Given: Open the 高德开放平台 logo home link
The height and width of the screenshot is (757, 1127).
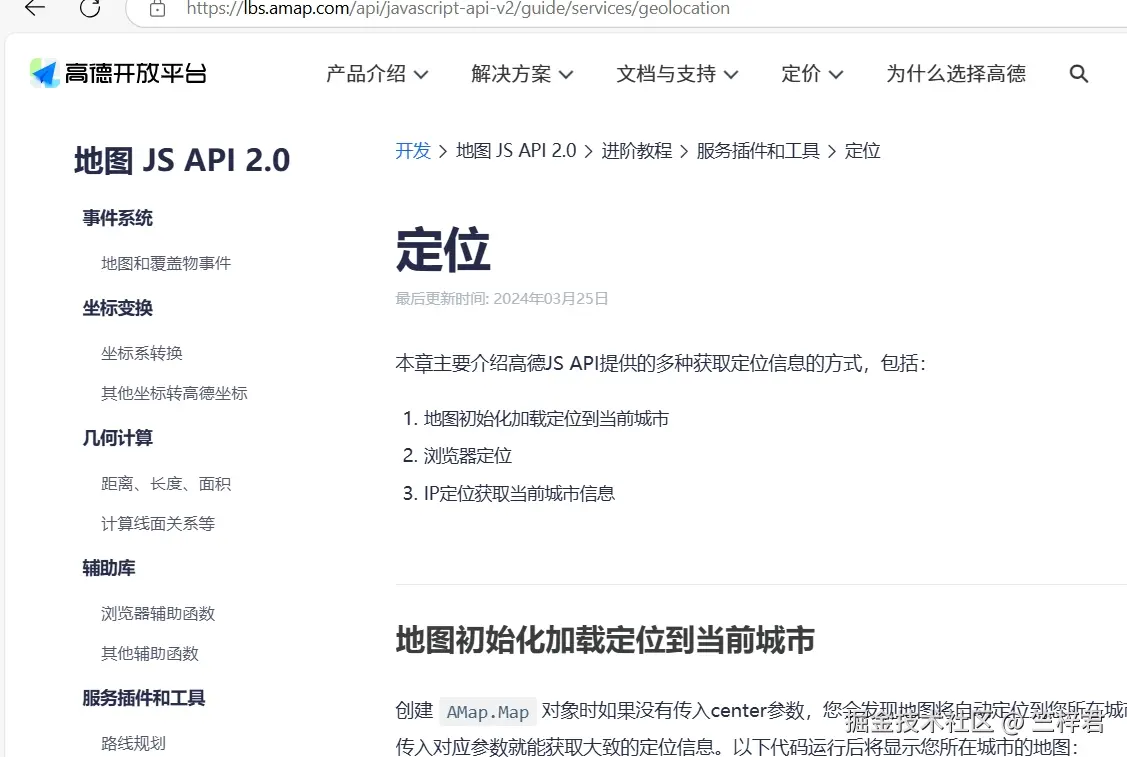Looking at the screenshot, I should click(x=119, y=73).
